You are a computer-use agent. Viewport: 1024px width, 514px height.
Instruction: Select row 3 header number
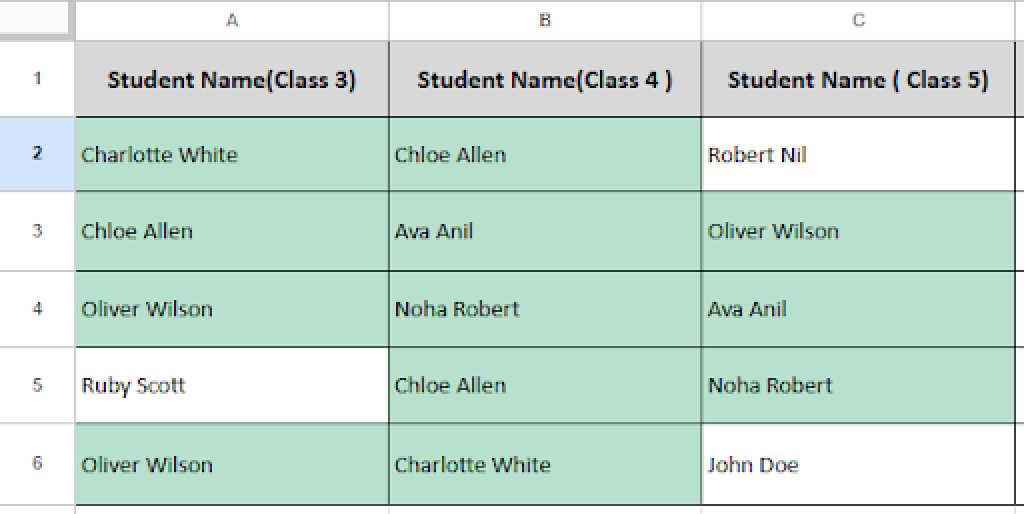point(37,231)
